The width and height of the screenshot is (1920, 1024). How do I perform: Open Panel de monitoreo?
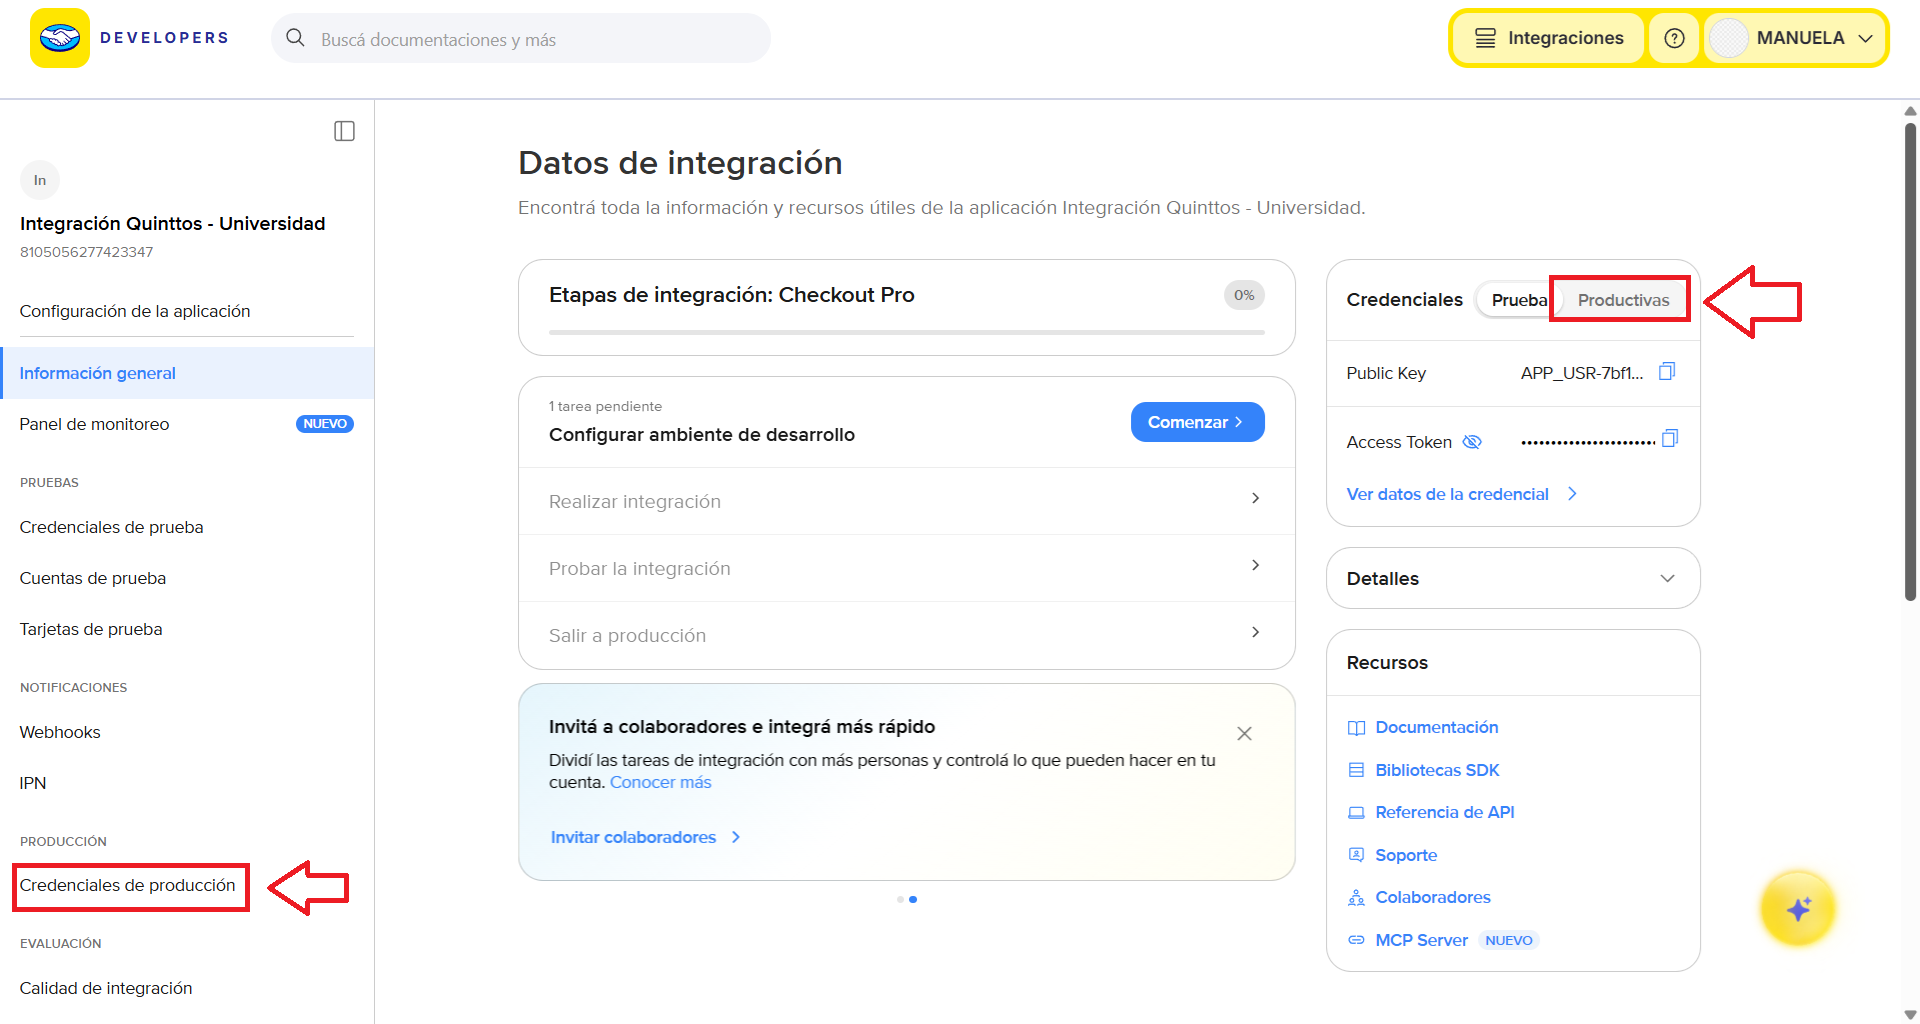(187, 424)
